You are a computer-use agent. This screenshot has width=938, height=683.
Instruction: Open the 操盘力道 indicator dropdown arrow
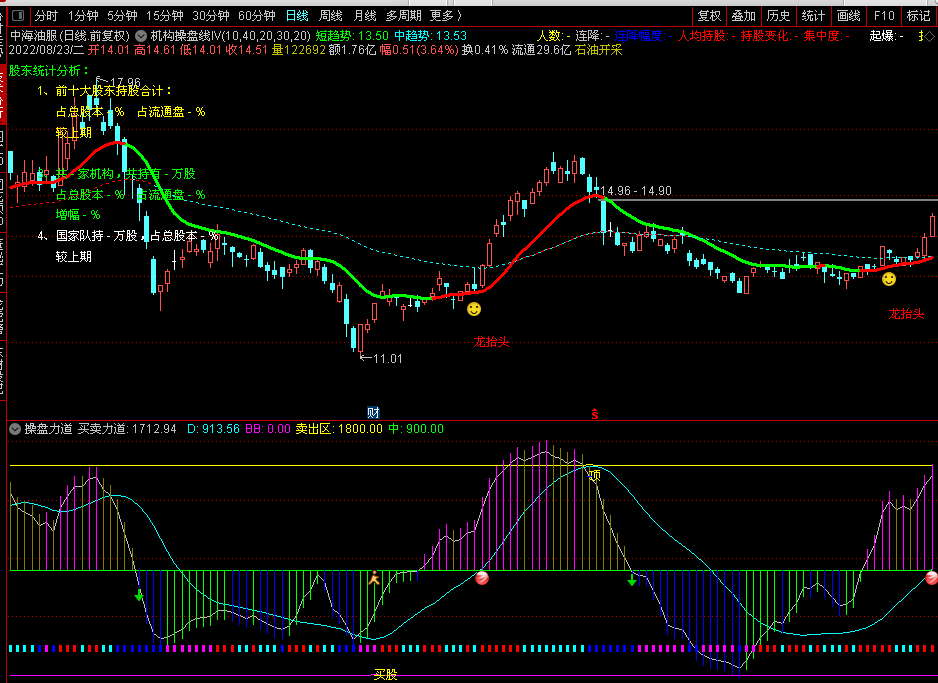(x=15, y=429)
